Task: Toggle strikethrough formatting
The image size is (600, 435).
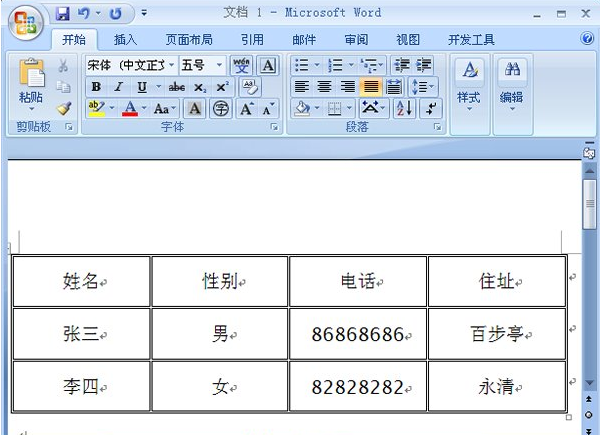Action: pos(177,87)
